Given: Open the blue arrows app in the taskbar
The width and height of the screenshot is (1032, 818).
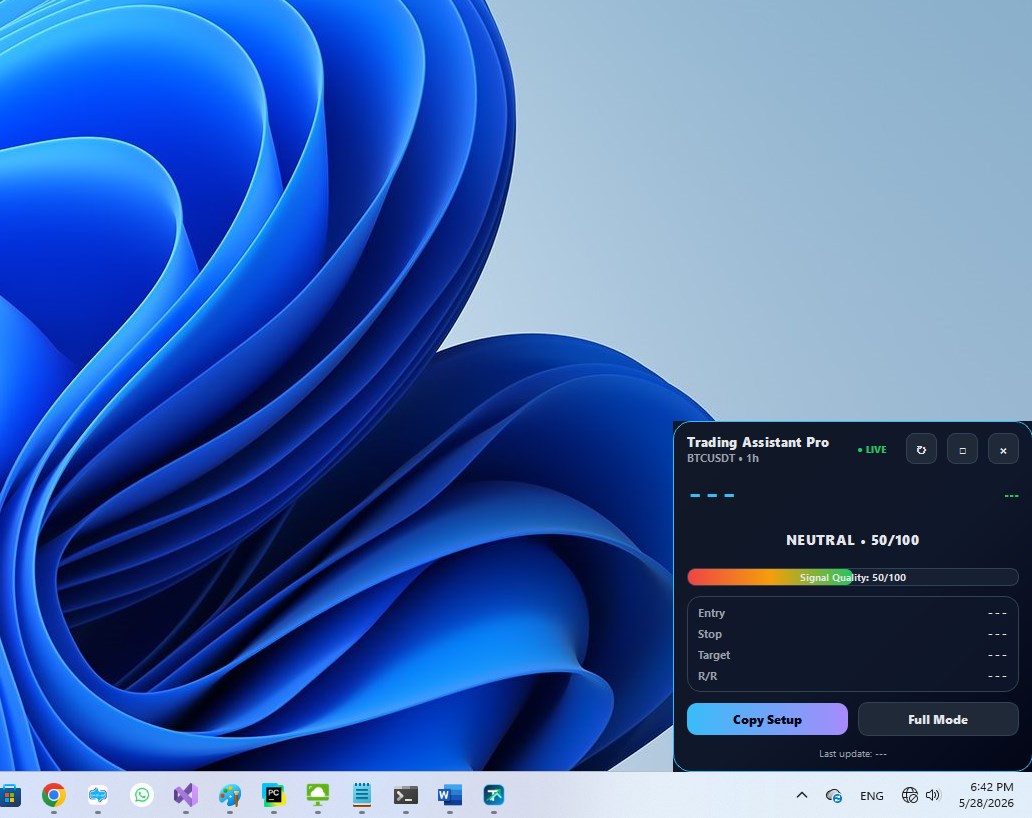Looking at the screenshot, I should 98,795.
